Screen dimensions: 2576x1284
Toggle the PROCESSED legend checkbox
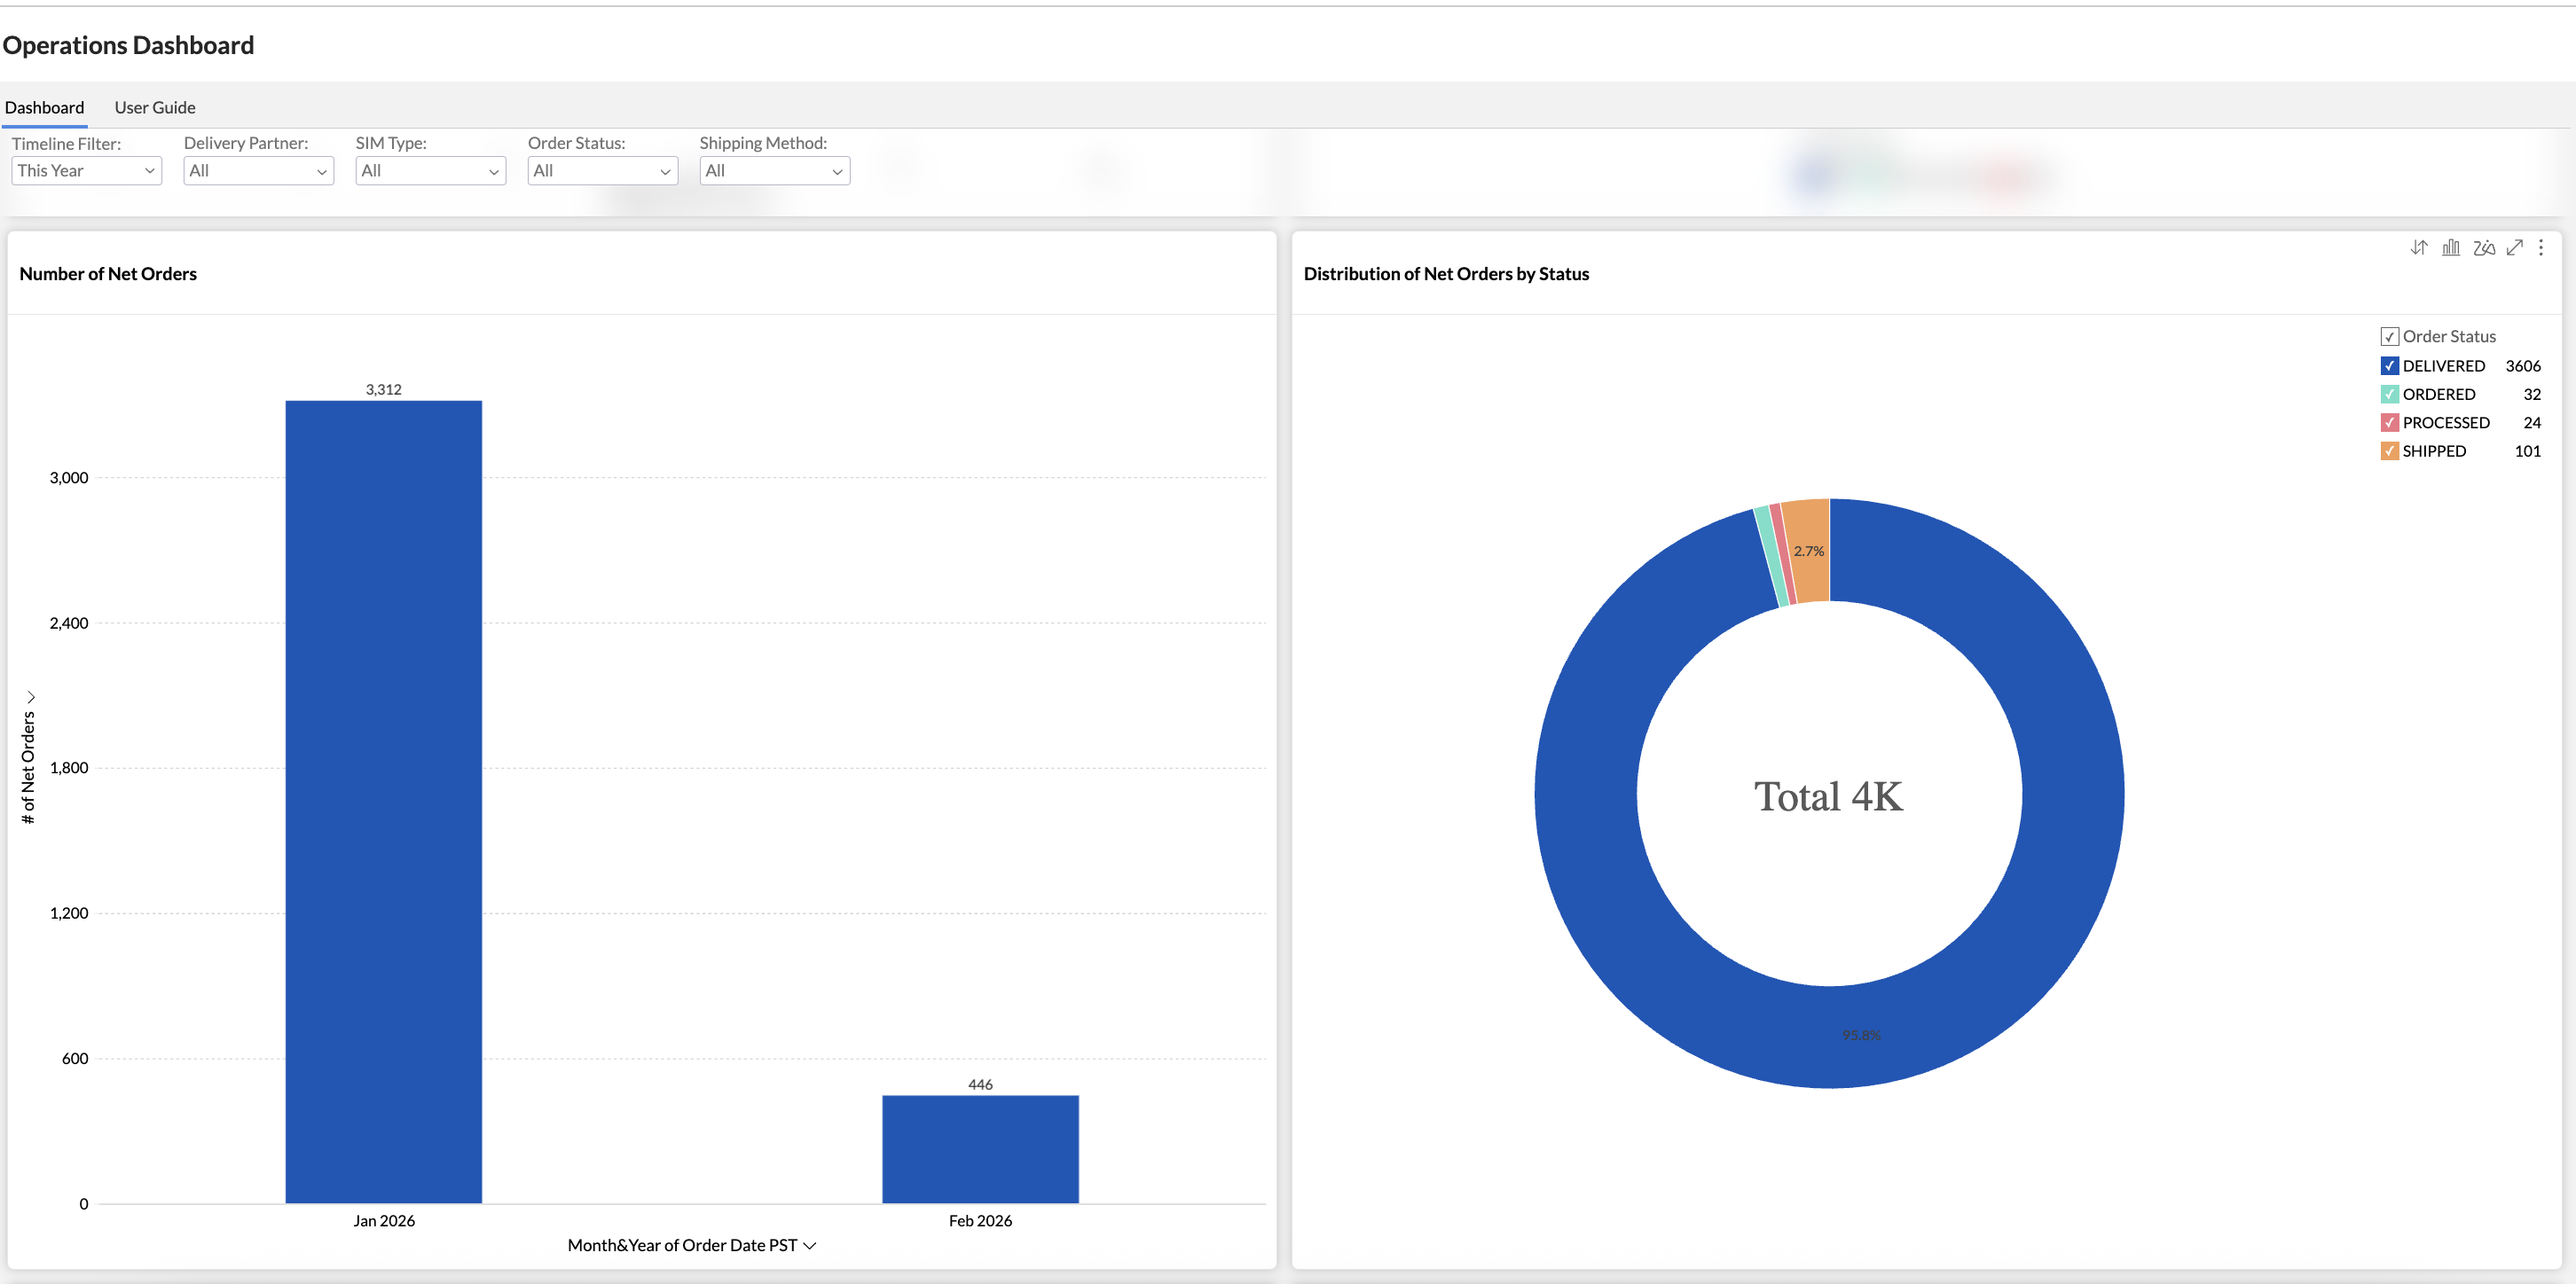[x=2389, y=423]
